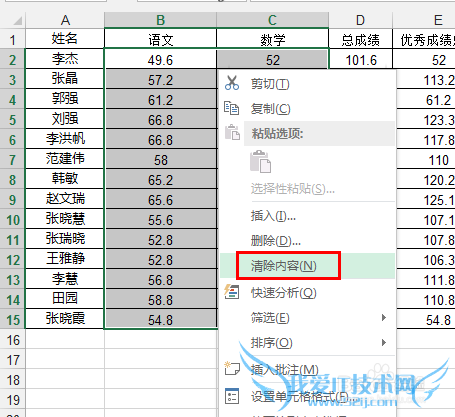Screen dimensions: 455x417
Task: Click the 语文 header cell
Action: pos(160,40)
